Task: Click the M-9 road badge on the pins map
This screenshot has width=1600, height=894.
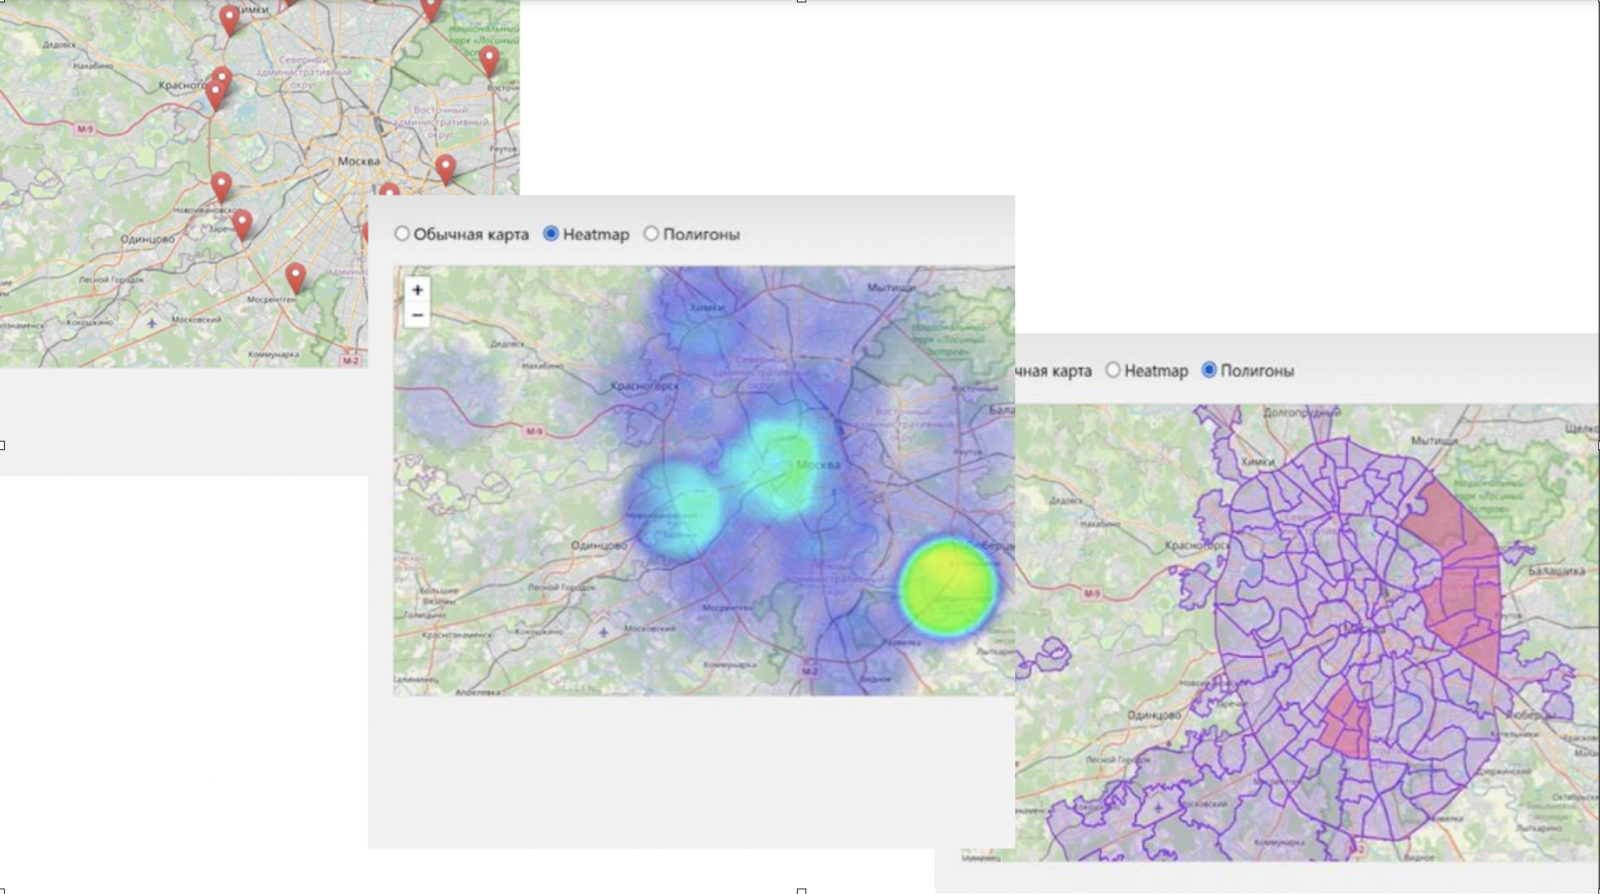Action: [85, 129]
